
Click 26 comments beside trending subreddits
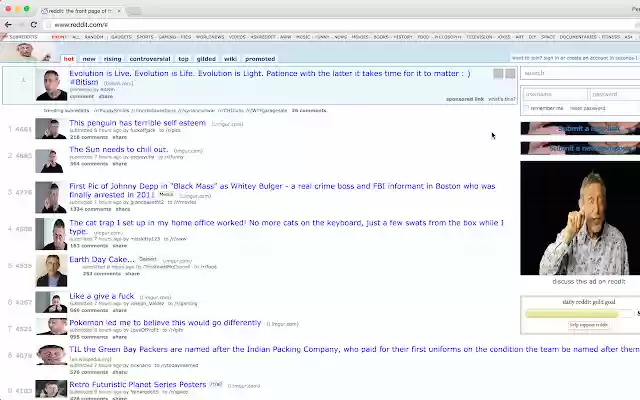[309, 111]
